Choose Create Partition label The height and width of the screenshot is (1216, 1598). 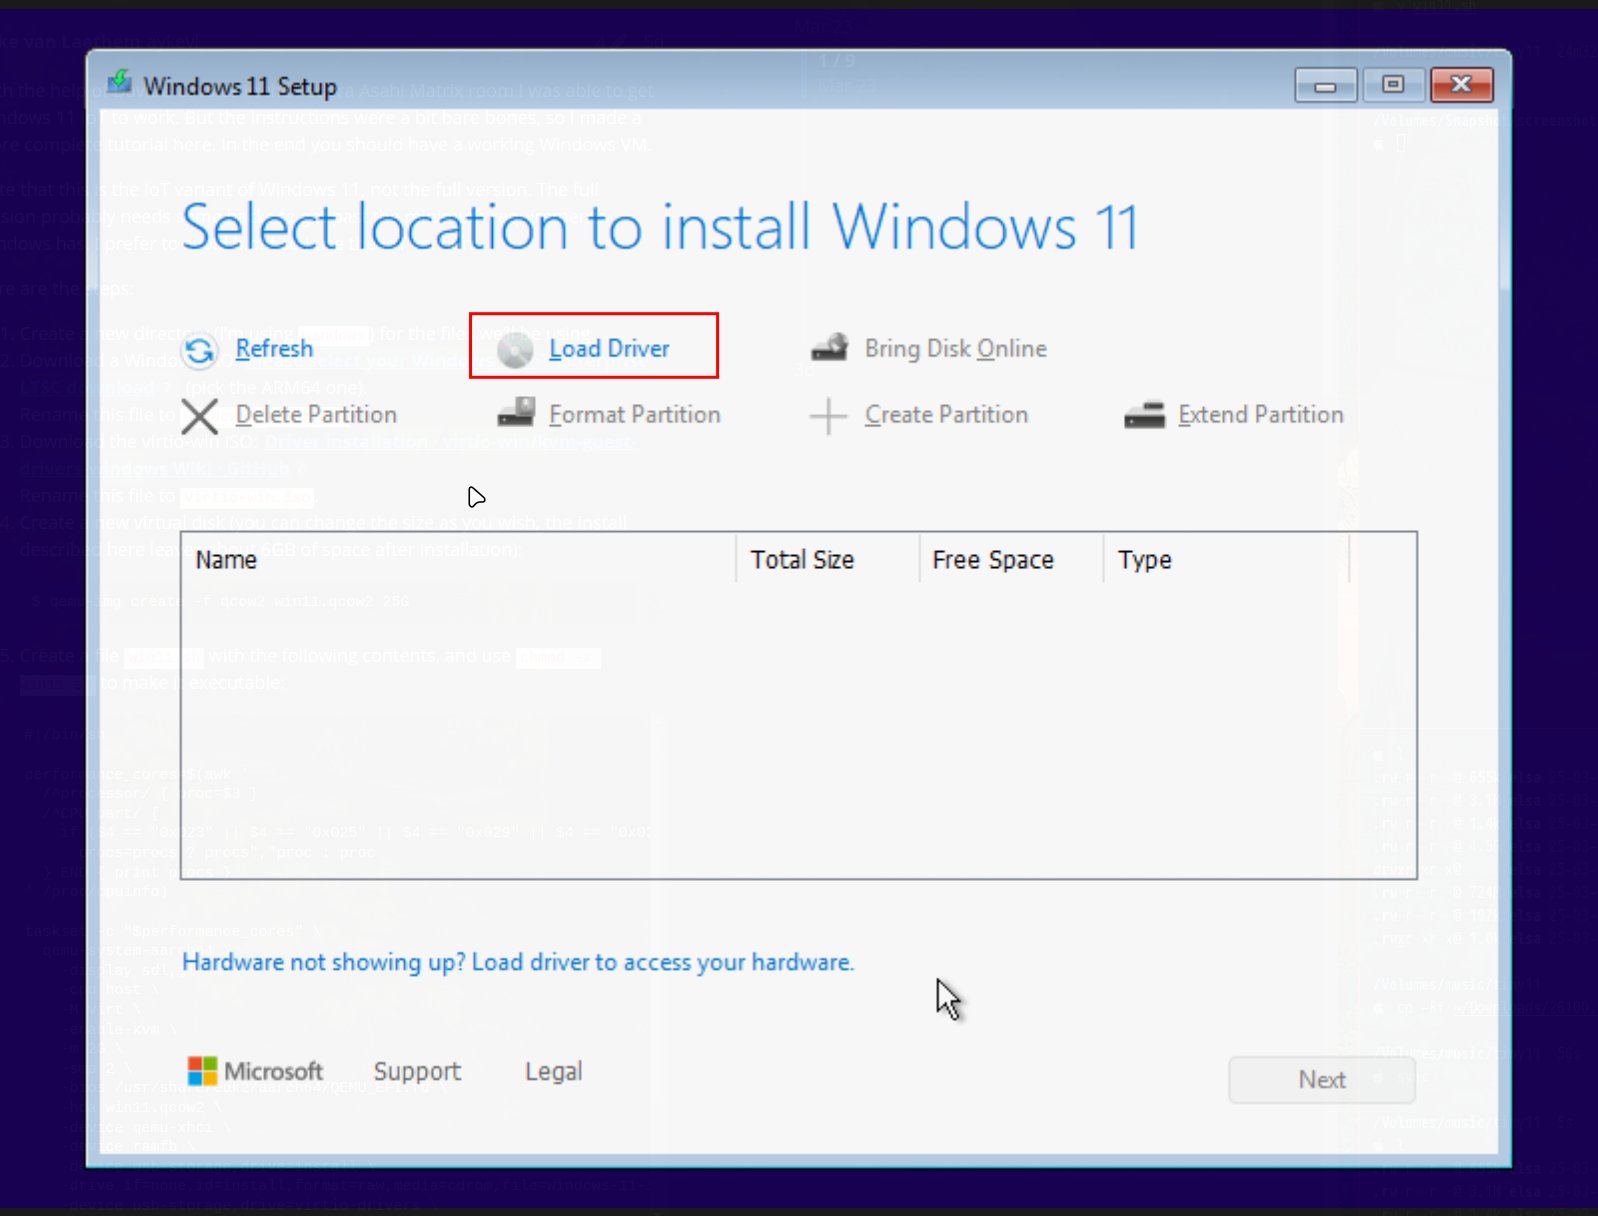pyautogui.click(x=946, y=415)
